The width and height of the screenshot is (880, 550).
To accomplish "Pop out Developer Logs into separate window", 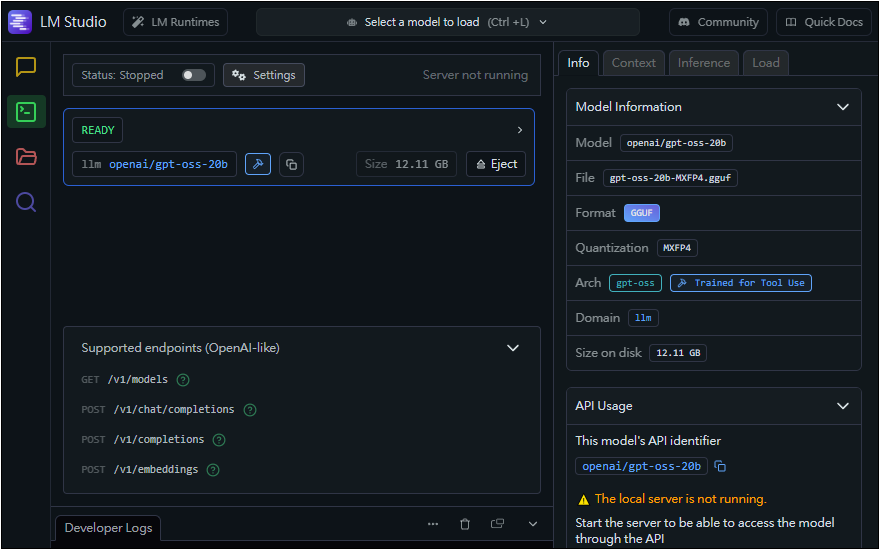I will click(497, 524).
